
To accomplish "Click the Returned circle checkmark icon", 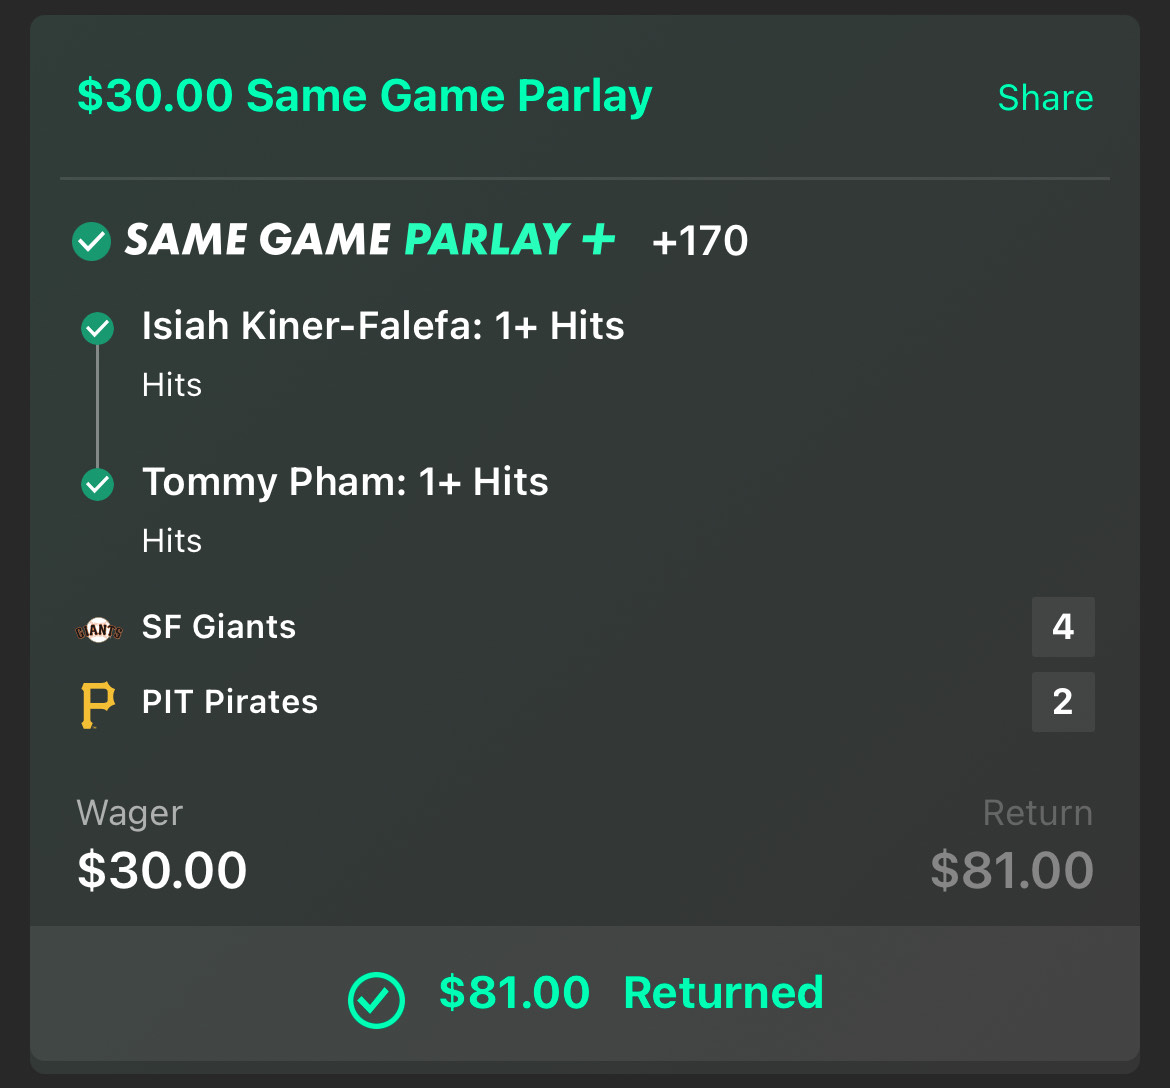I will pos(376,1000).
